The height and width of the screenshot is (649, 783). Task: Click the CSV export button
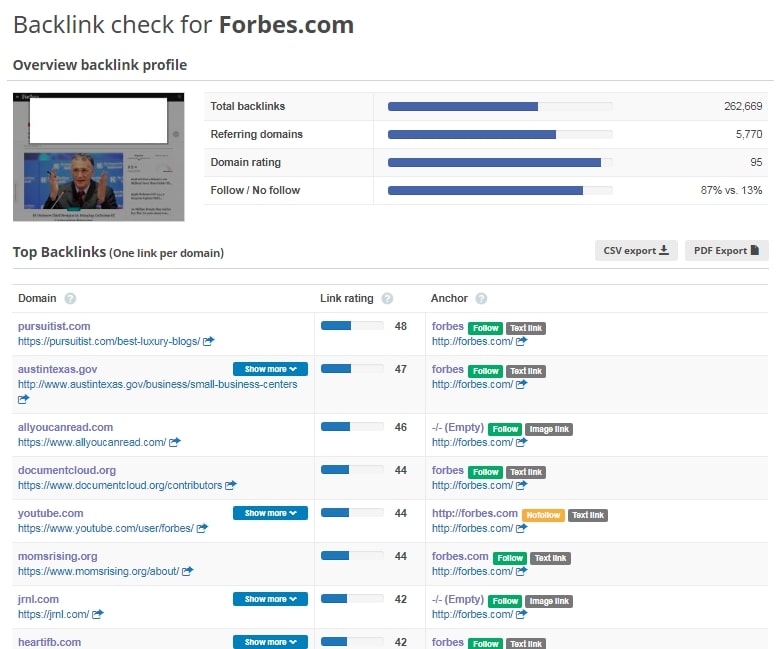tap(636, 250)
